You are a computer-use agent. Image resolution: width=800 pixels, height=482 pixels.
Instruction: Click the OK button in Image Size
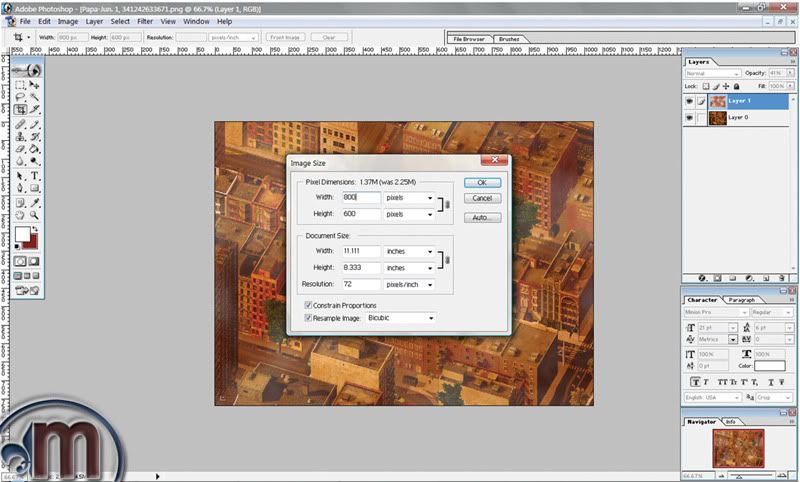481,183
